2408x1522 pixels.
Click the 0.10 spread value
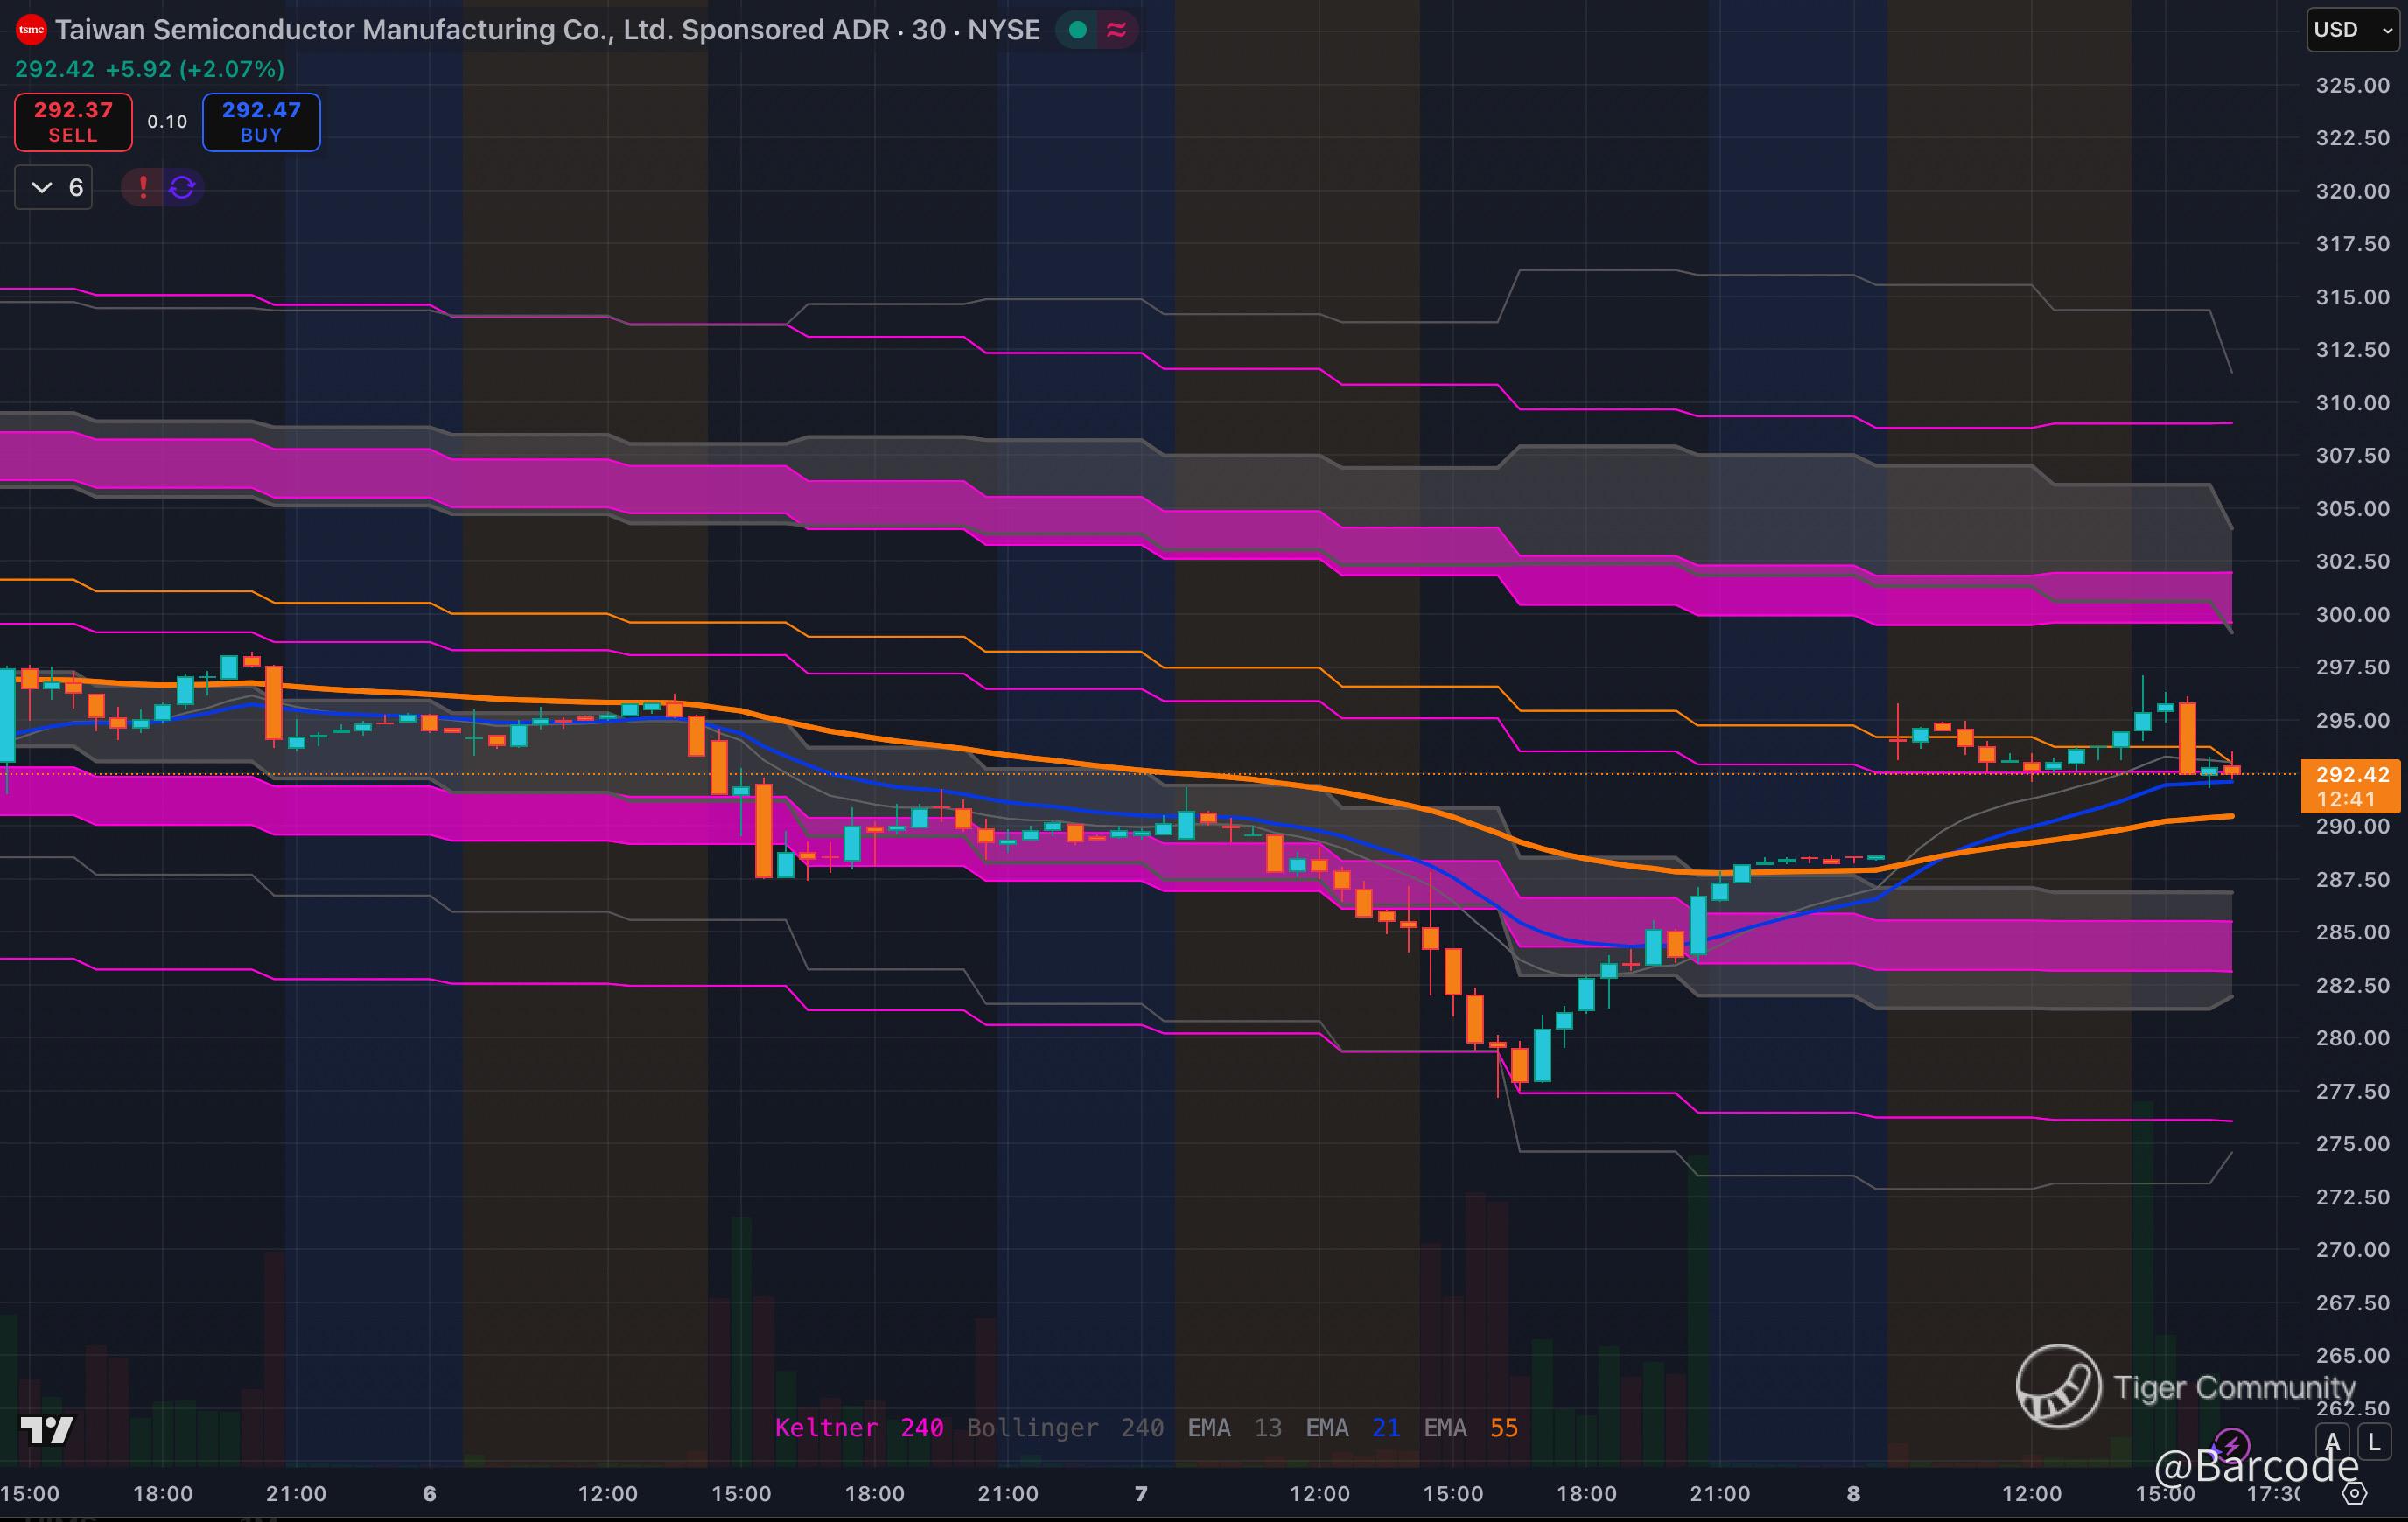tap(167, 122)
